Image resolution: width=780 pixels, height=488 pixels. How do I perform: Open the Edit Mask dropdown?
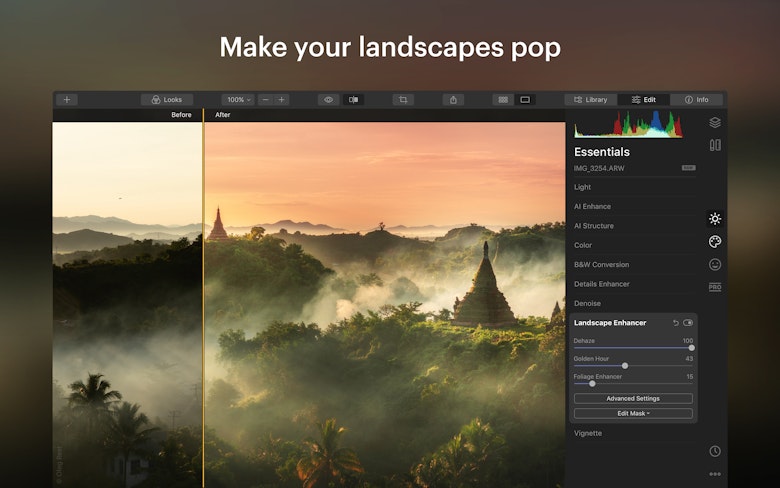[633, 413]
